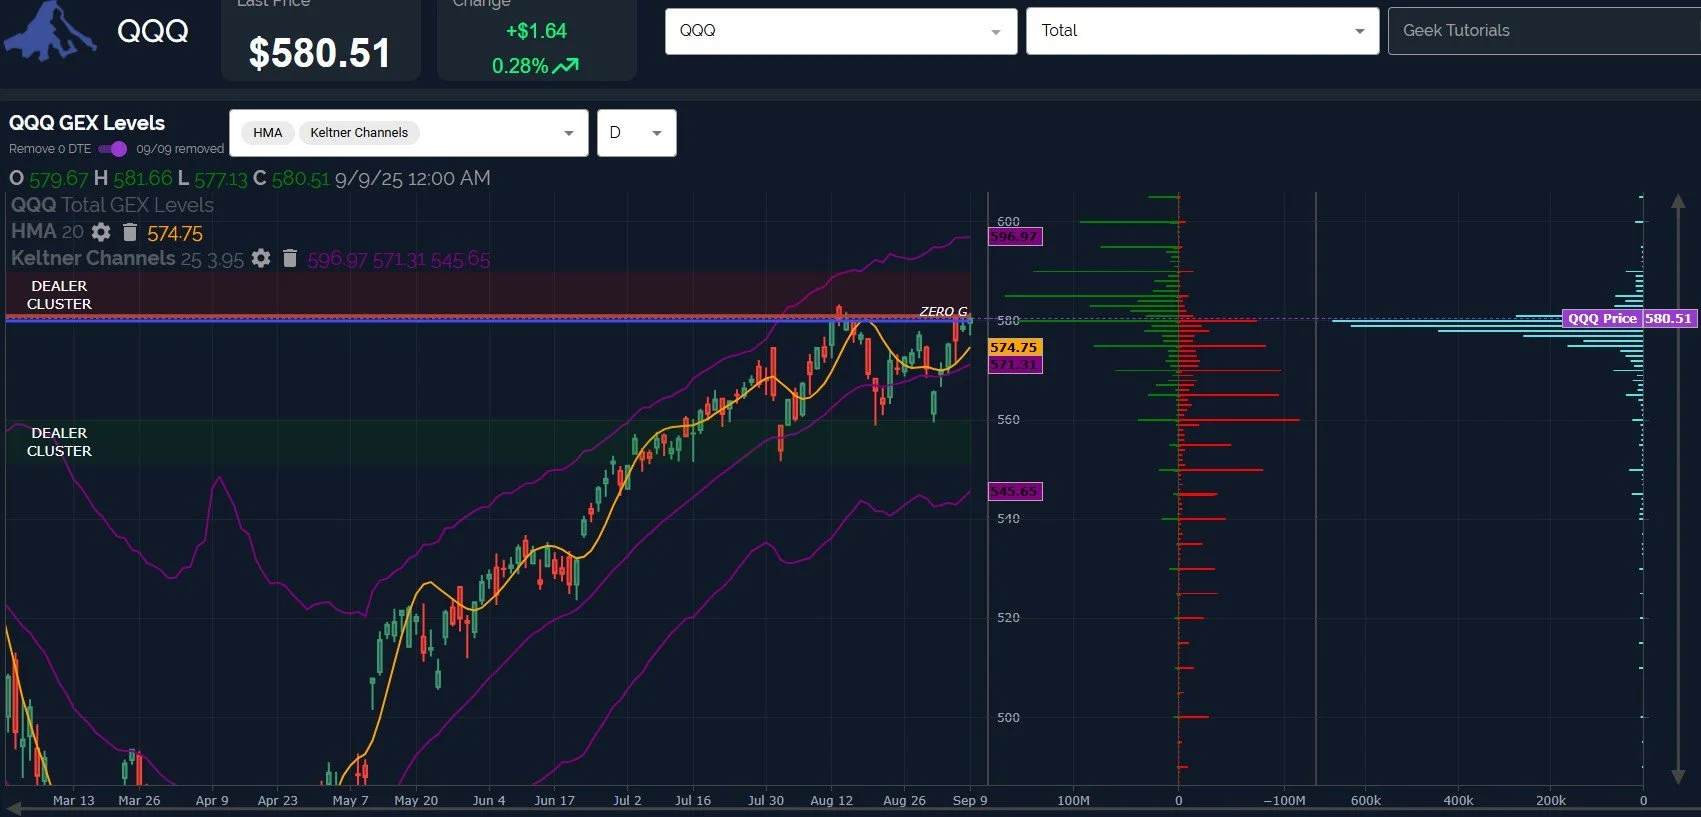The image size is (1701, 817).
Task: Click the Mar 13 date axis label
Action: tap(73, 800)
